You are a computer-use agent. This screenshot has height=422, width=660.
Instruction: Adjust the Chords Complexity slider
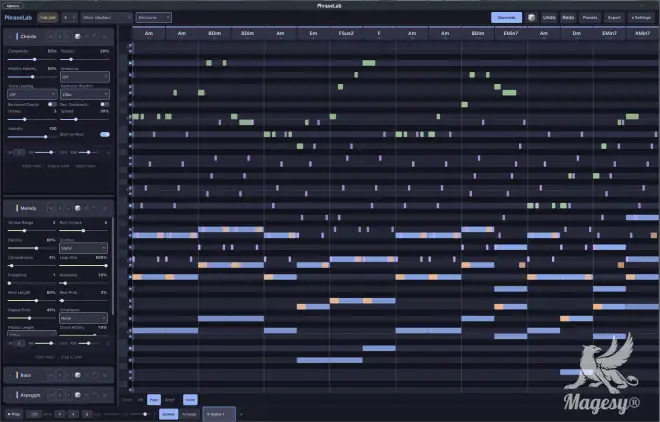[32, 59]
